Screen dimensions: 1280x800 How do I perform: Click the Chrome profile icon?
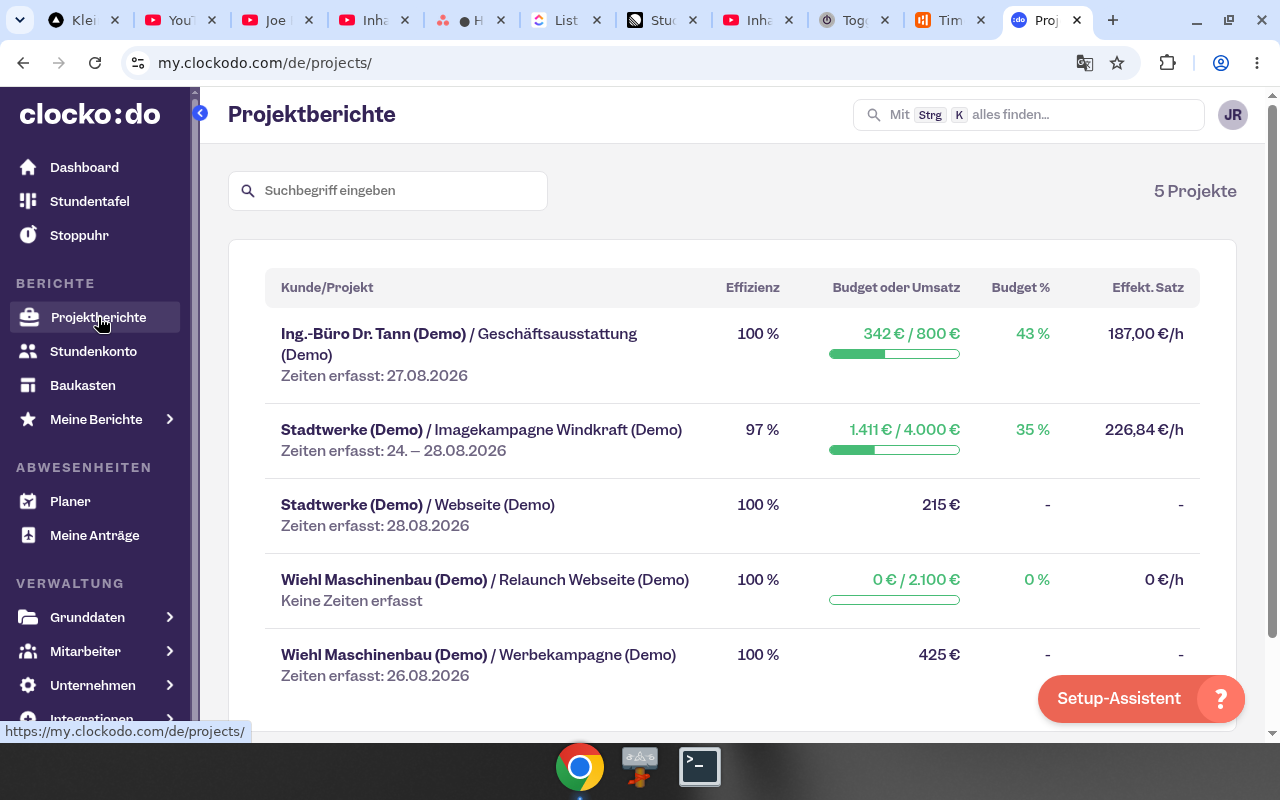pos(1221,63)
